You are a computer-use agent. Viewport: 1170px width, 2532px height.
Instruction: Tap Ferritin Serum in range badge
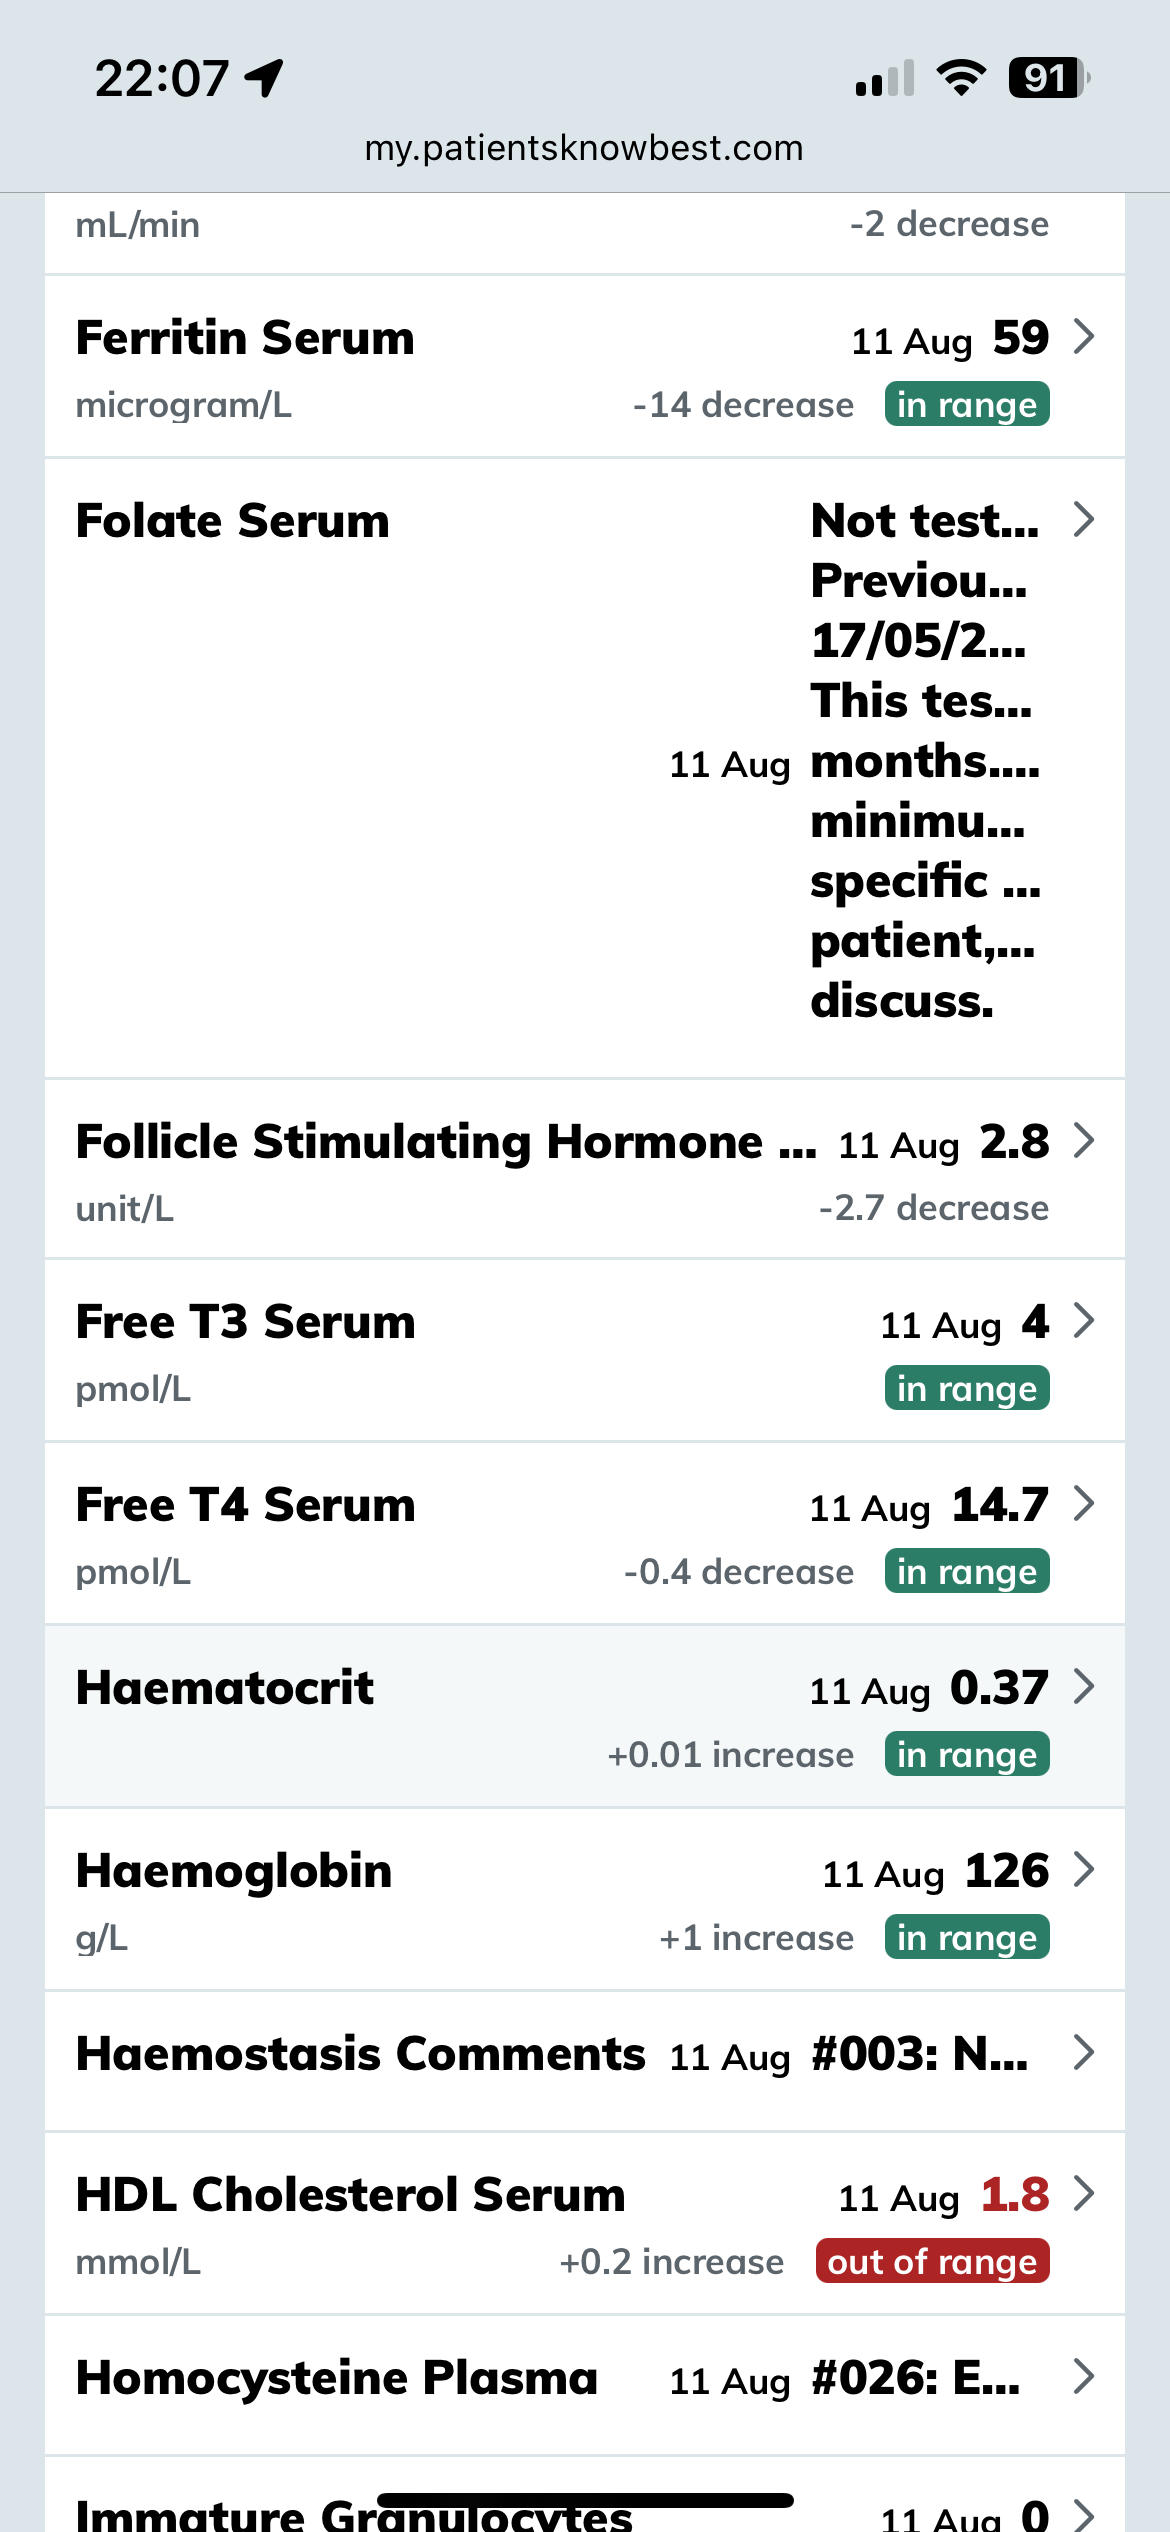[966, 405]
